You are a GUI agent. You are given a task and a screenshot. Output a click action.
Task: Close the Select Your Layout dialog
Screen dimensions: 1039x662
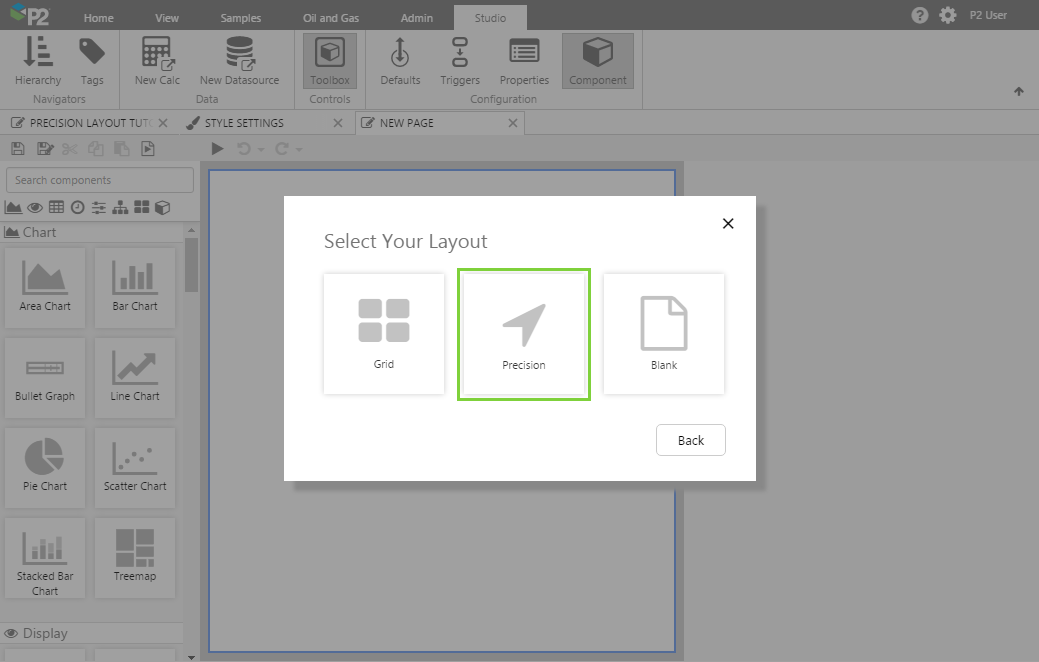click(728, 223)
